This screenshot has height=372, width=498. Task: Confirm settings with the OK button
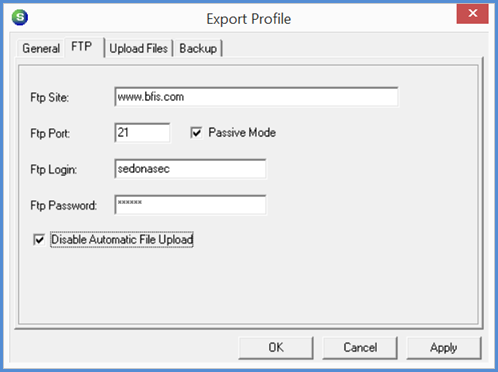point(276,348)
